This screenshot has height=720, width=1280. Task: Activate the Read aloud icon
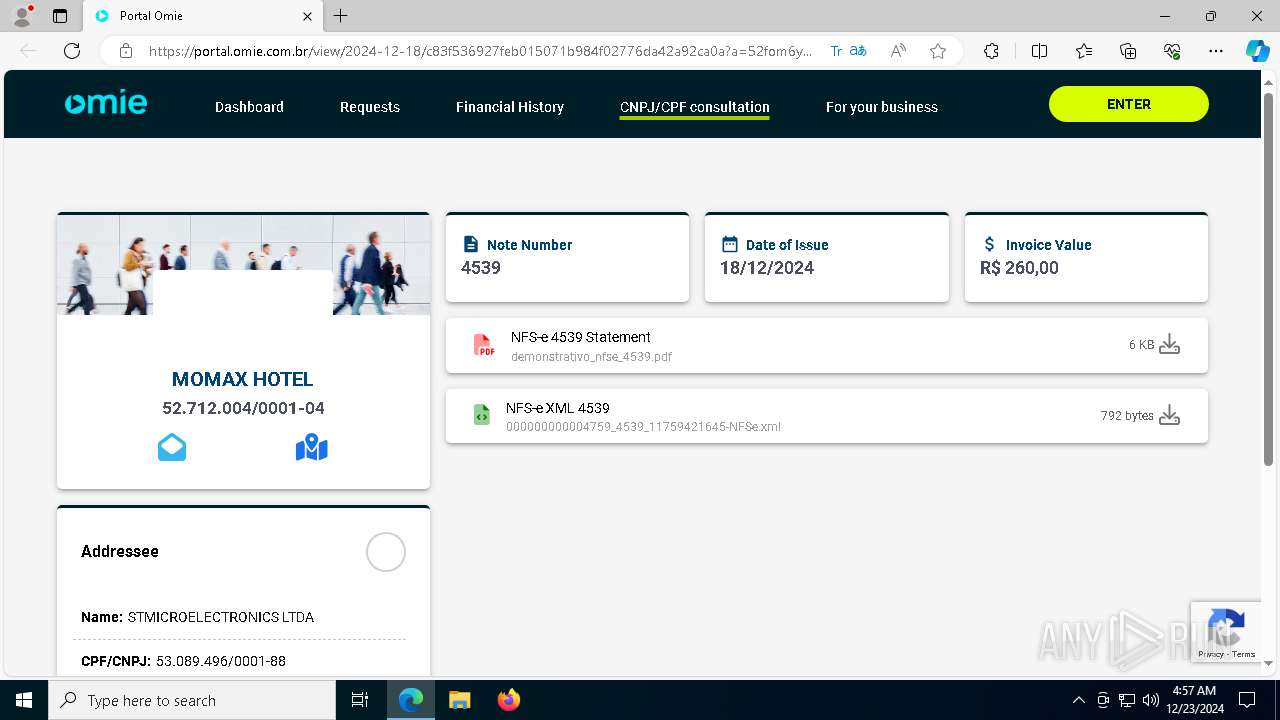898,51
